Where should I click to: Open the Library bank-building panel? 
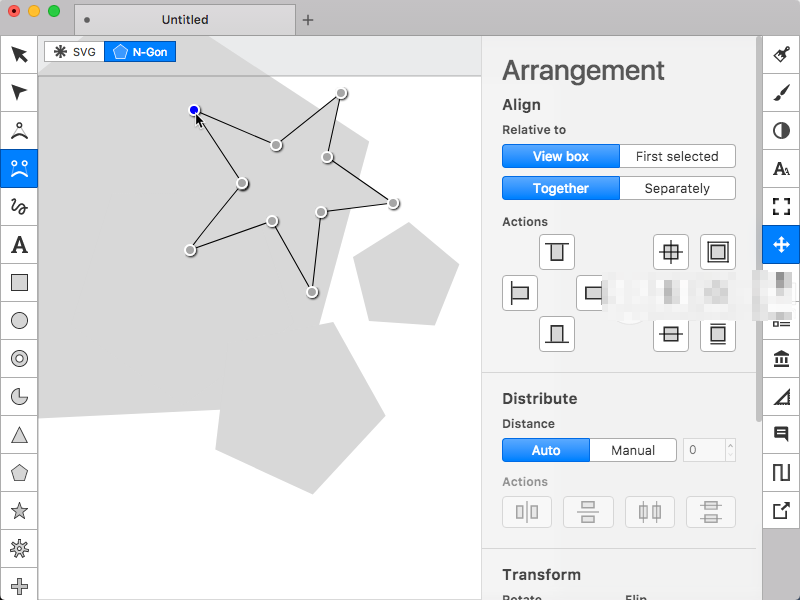coord(781,358)
